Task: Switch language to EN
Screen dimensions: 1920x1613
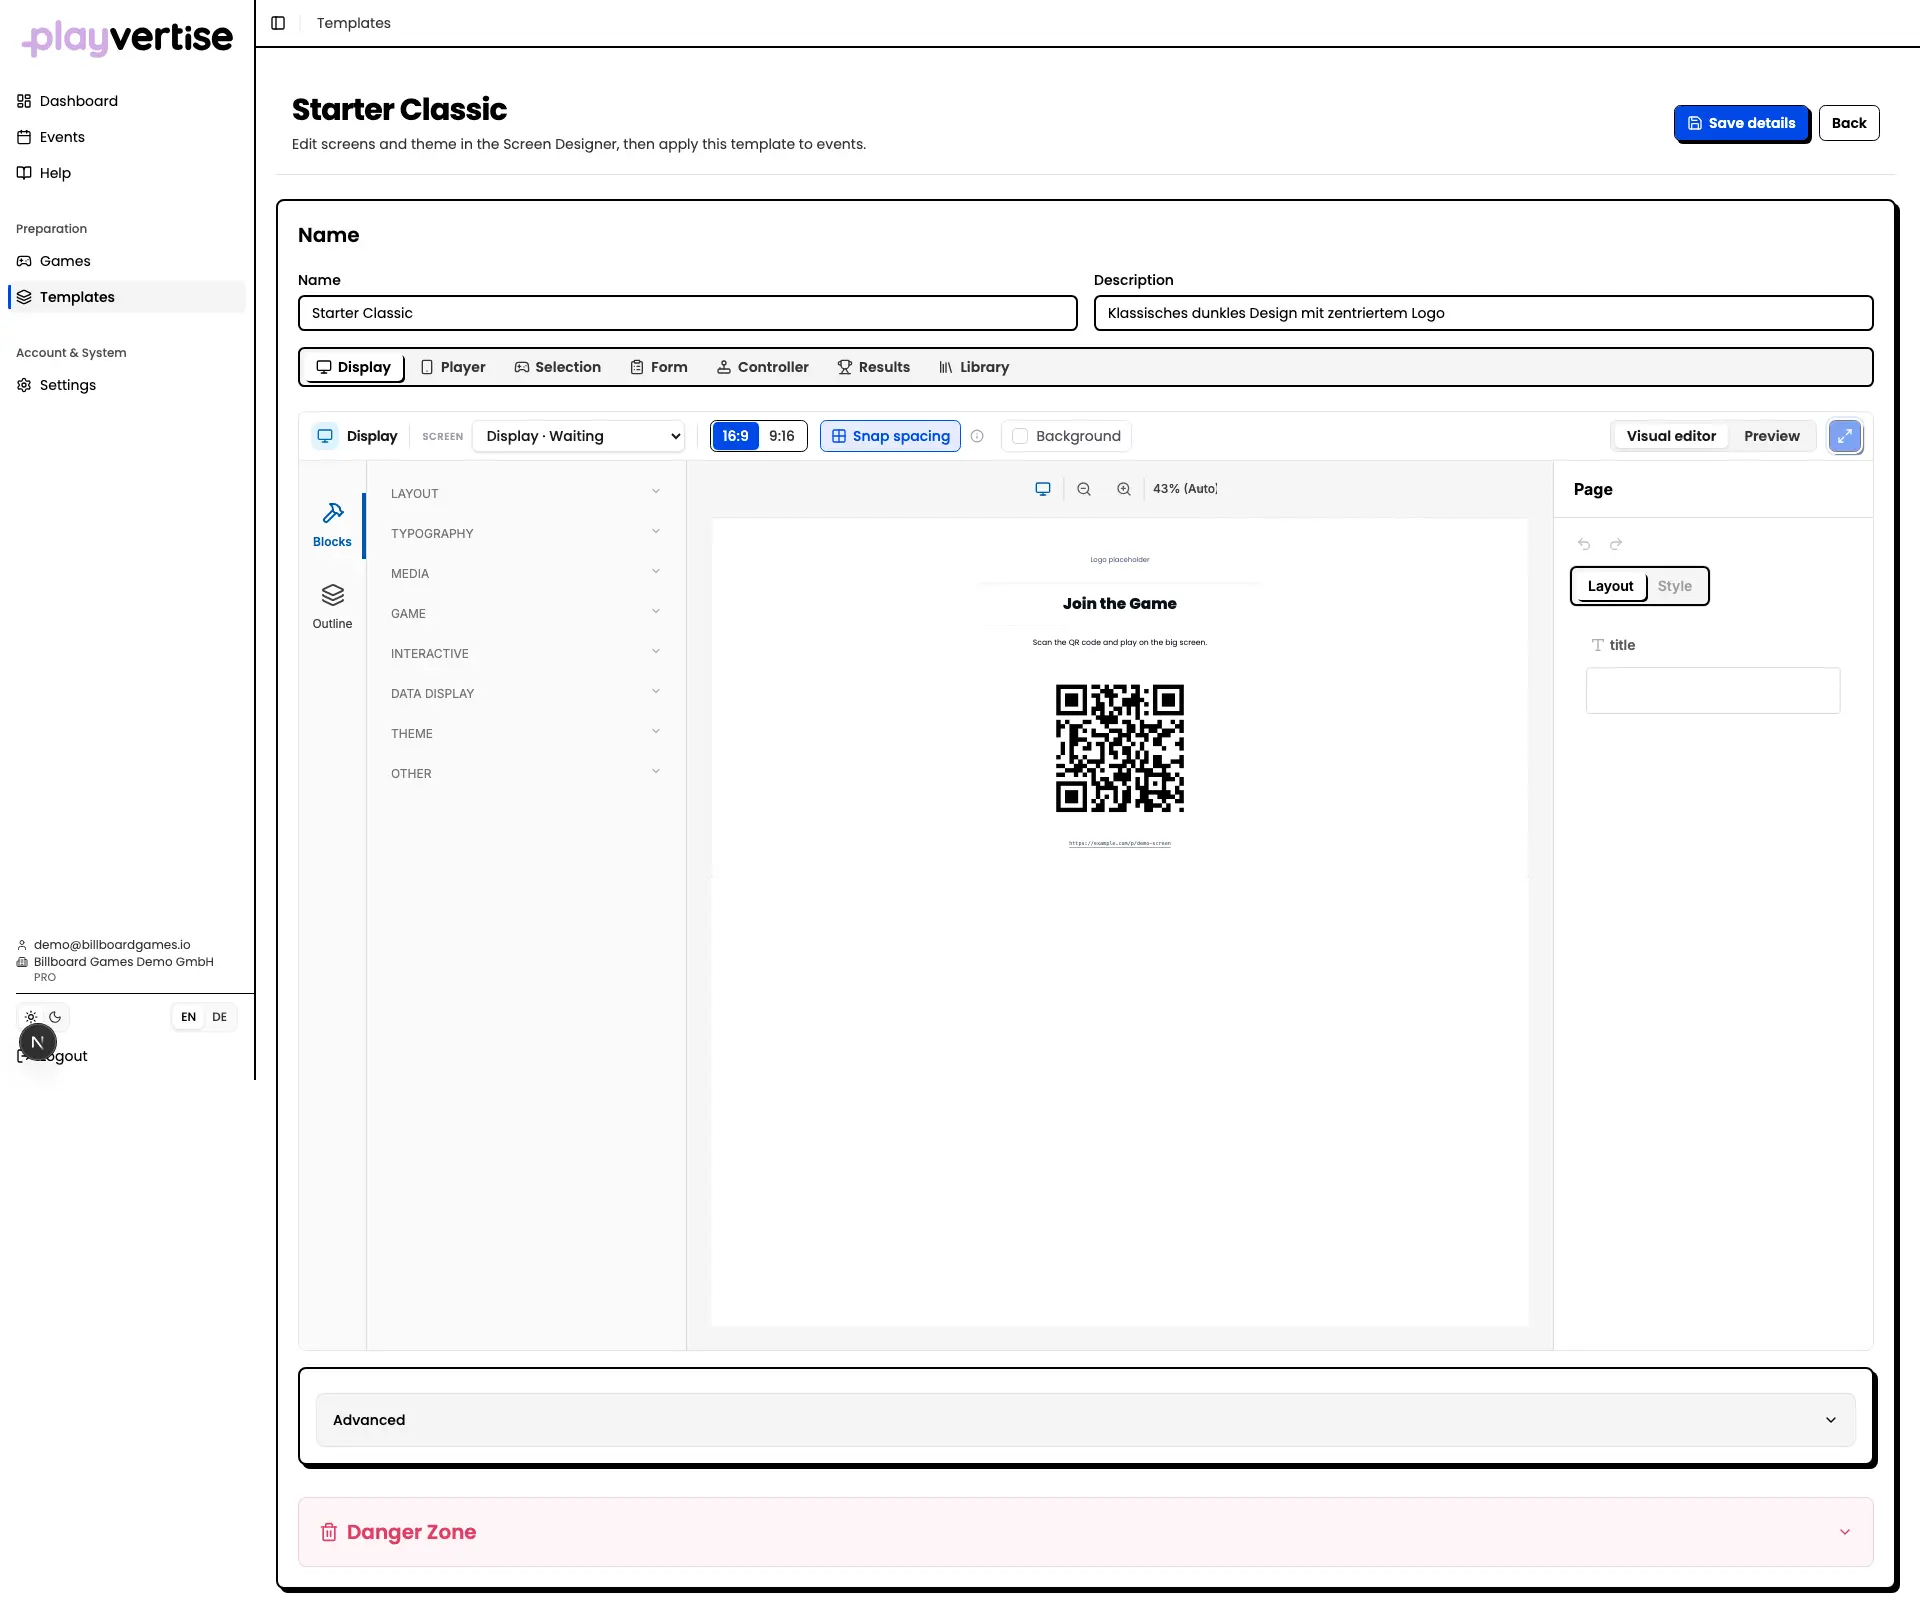Action: (x=189, y=1017)
